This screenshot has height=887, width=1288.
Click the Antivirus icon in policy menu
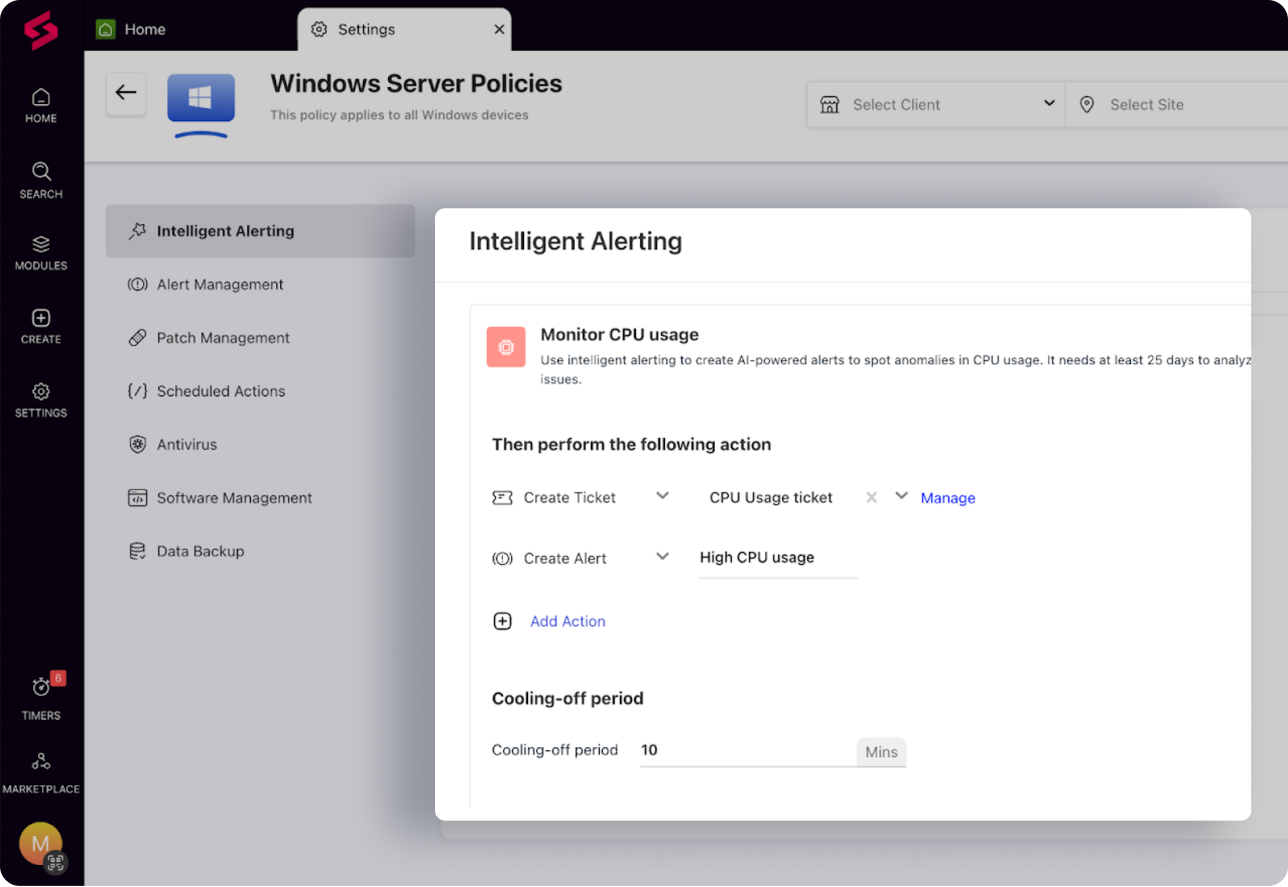(x=137, y=444)
